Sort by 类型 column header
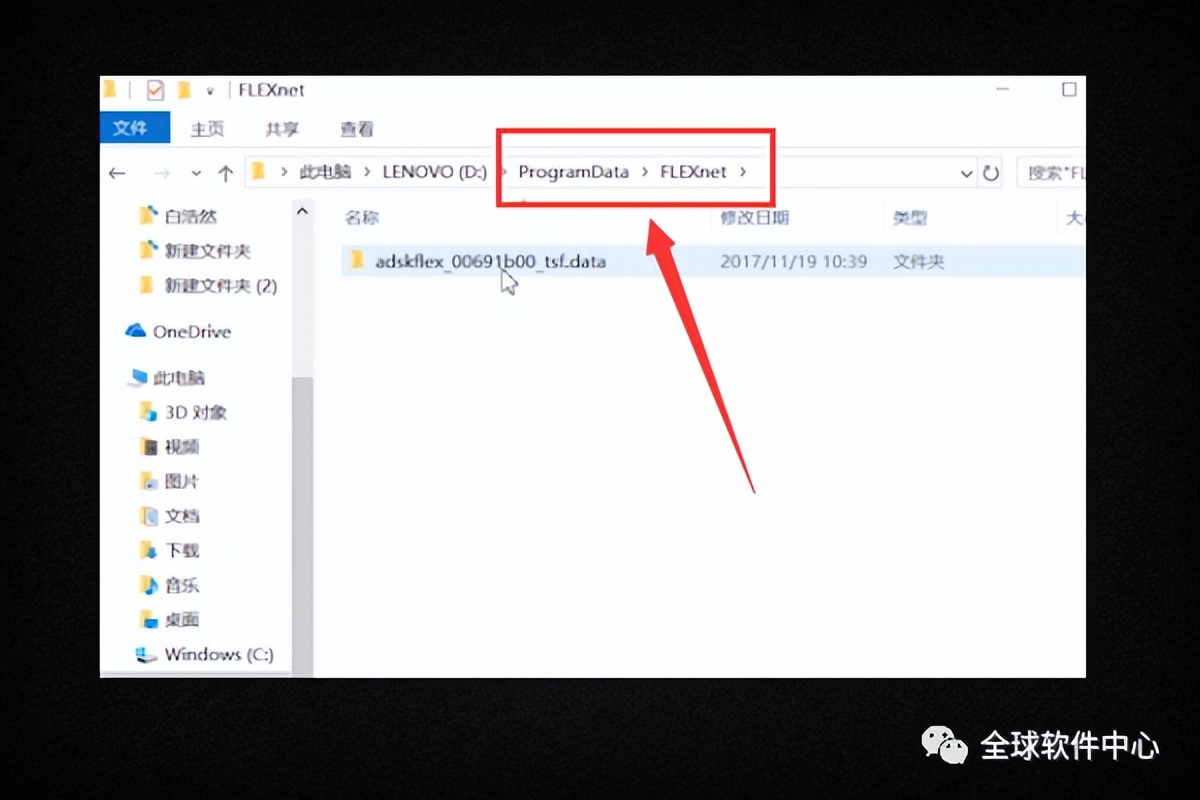 tap(911, 217)
